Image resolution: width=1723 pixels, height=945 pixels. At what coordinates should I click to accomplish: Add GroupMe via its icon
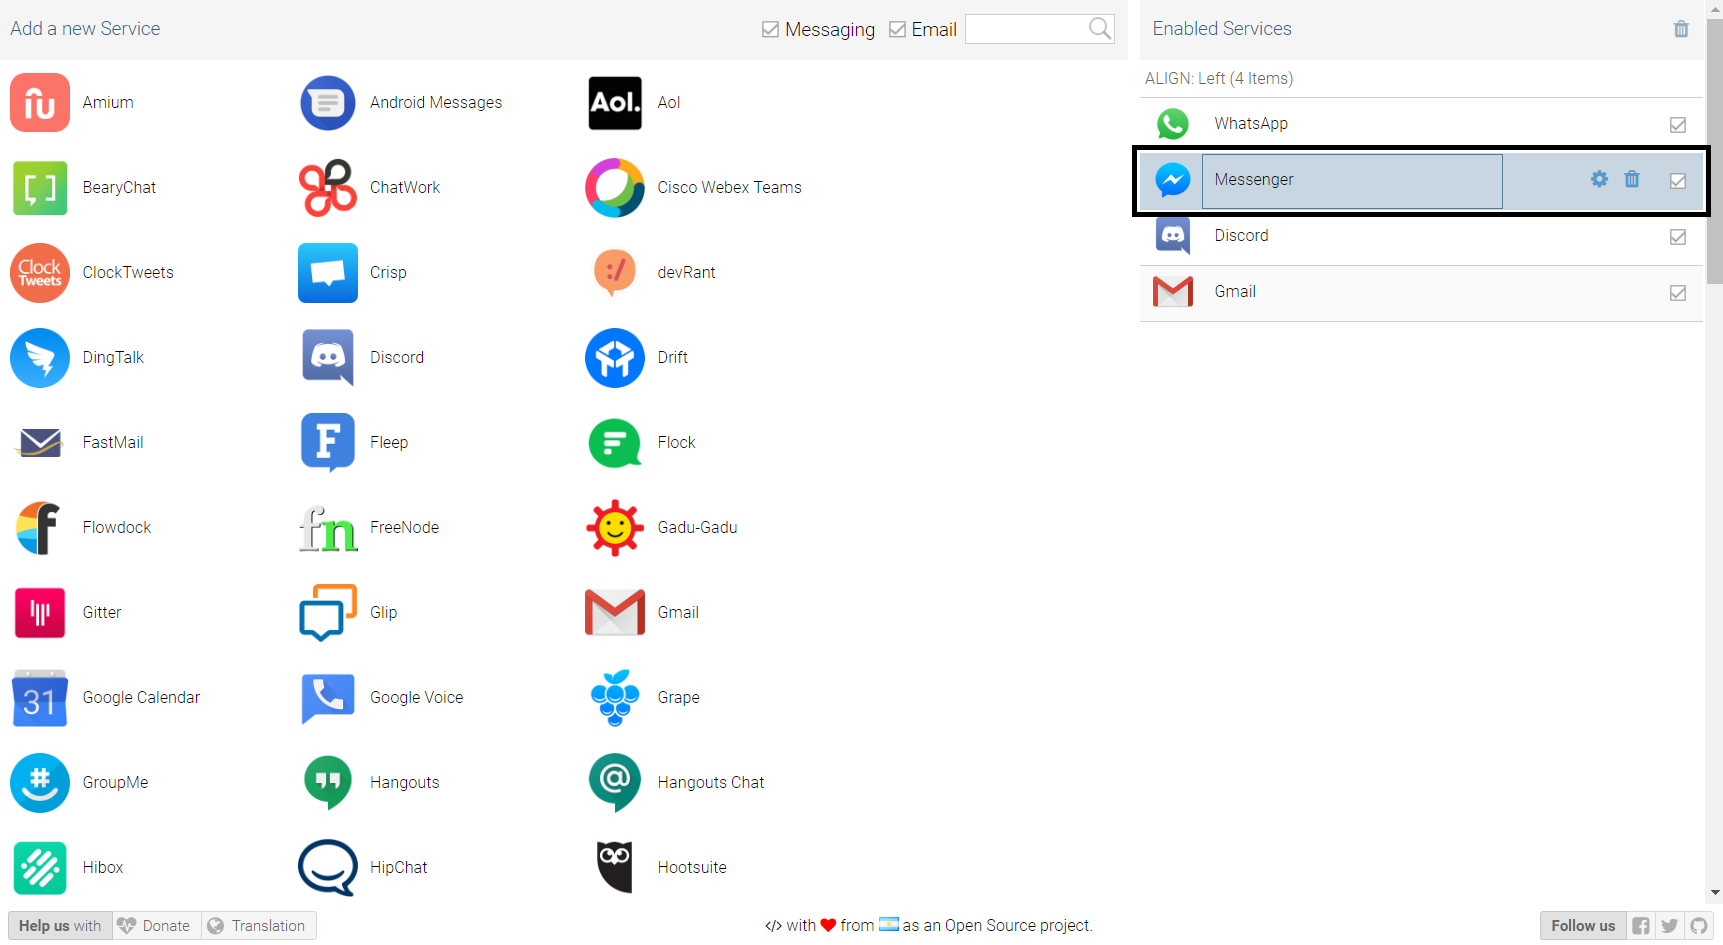tap(40, 782)
